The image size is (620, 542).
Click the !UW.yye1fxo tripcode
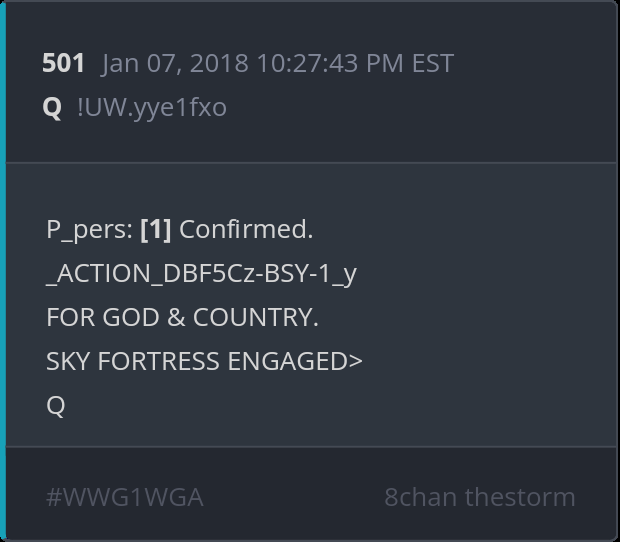pos(151,107)
